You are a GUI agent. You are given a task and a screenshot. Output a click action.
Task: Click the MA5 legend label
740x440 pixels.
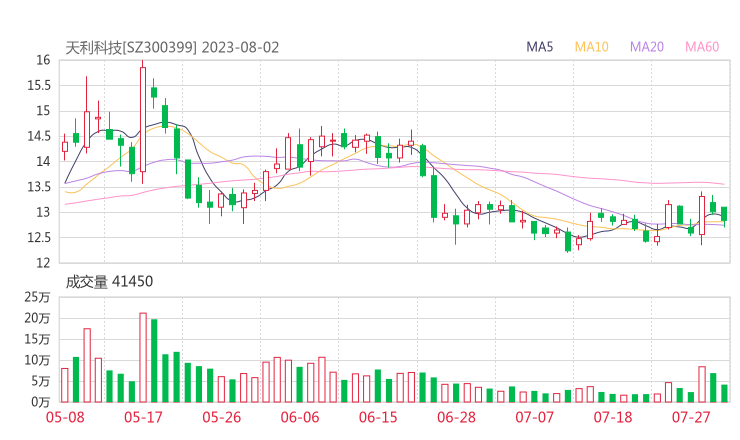point(539,47)
